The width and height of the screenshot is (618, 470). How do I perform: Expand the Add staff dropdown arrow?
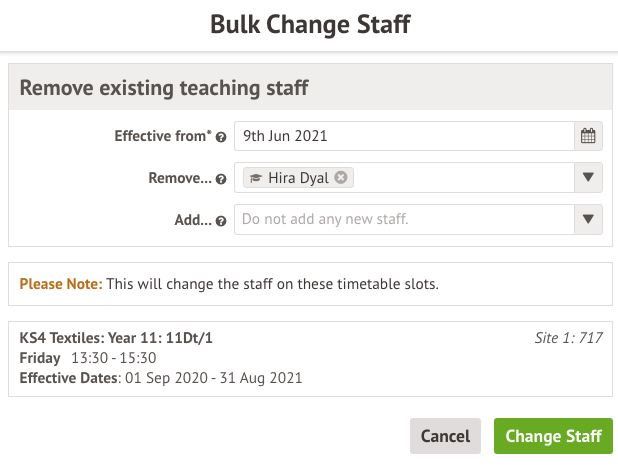(588, 220)
